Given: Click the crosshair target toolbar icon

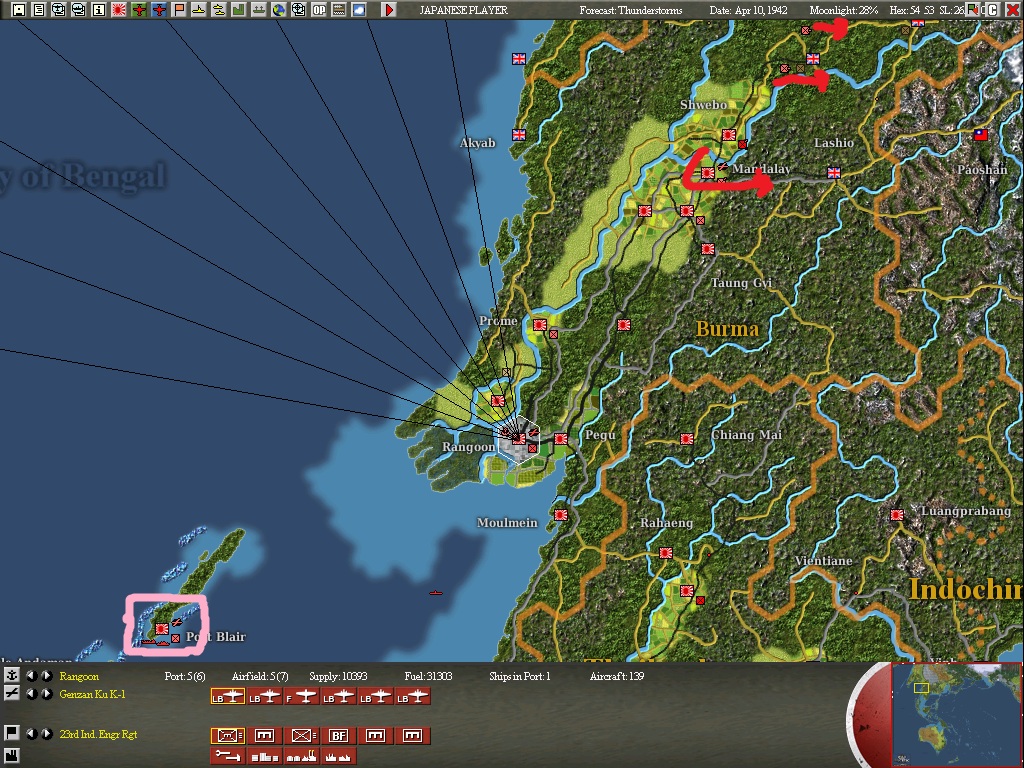Looking at the screenshot, I should (298, 10).
